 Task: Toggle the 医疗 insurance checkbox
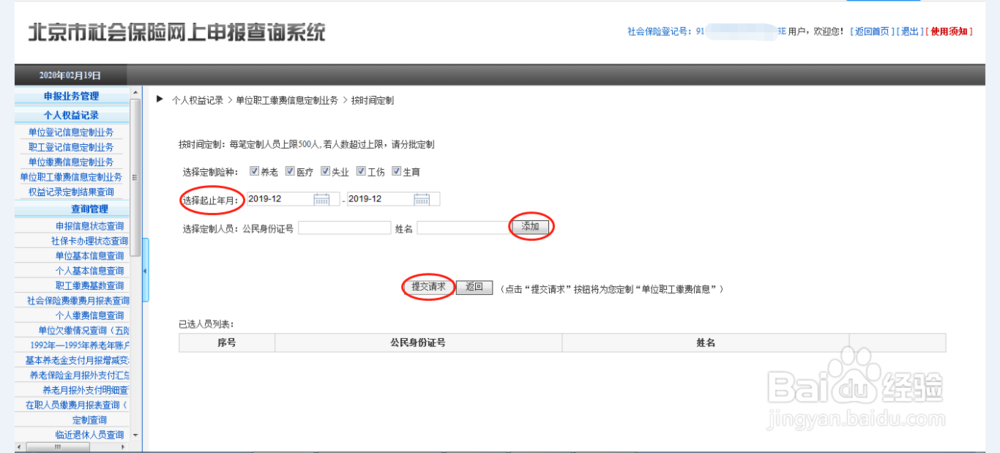click(x=290, y=171)
